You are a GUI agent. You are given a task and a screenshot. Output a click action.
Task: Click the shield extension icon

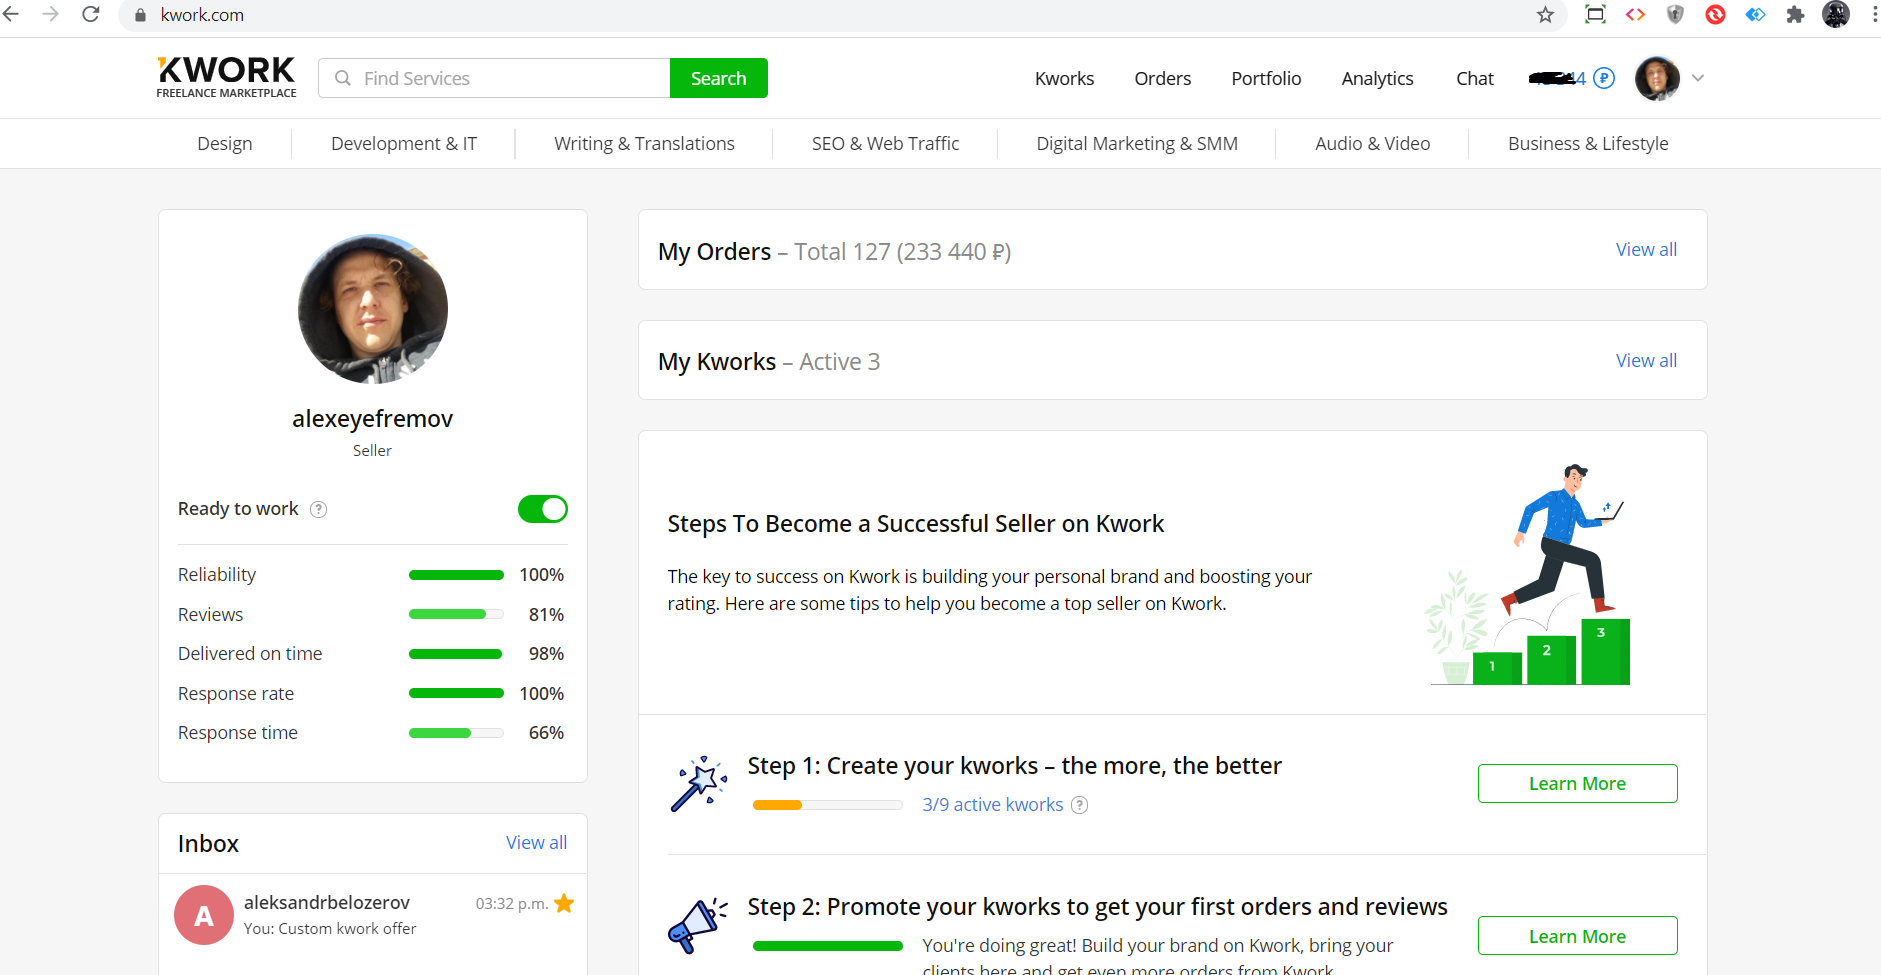click(1675, 14)
